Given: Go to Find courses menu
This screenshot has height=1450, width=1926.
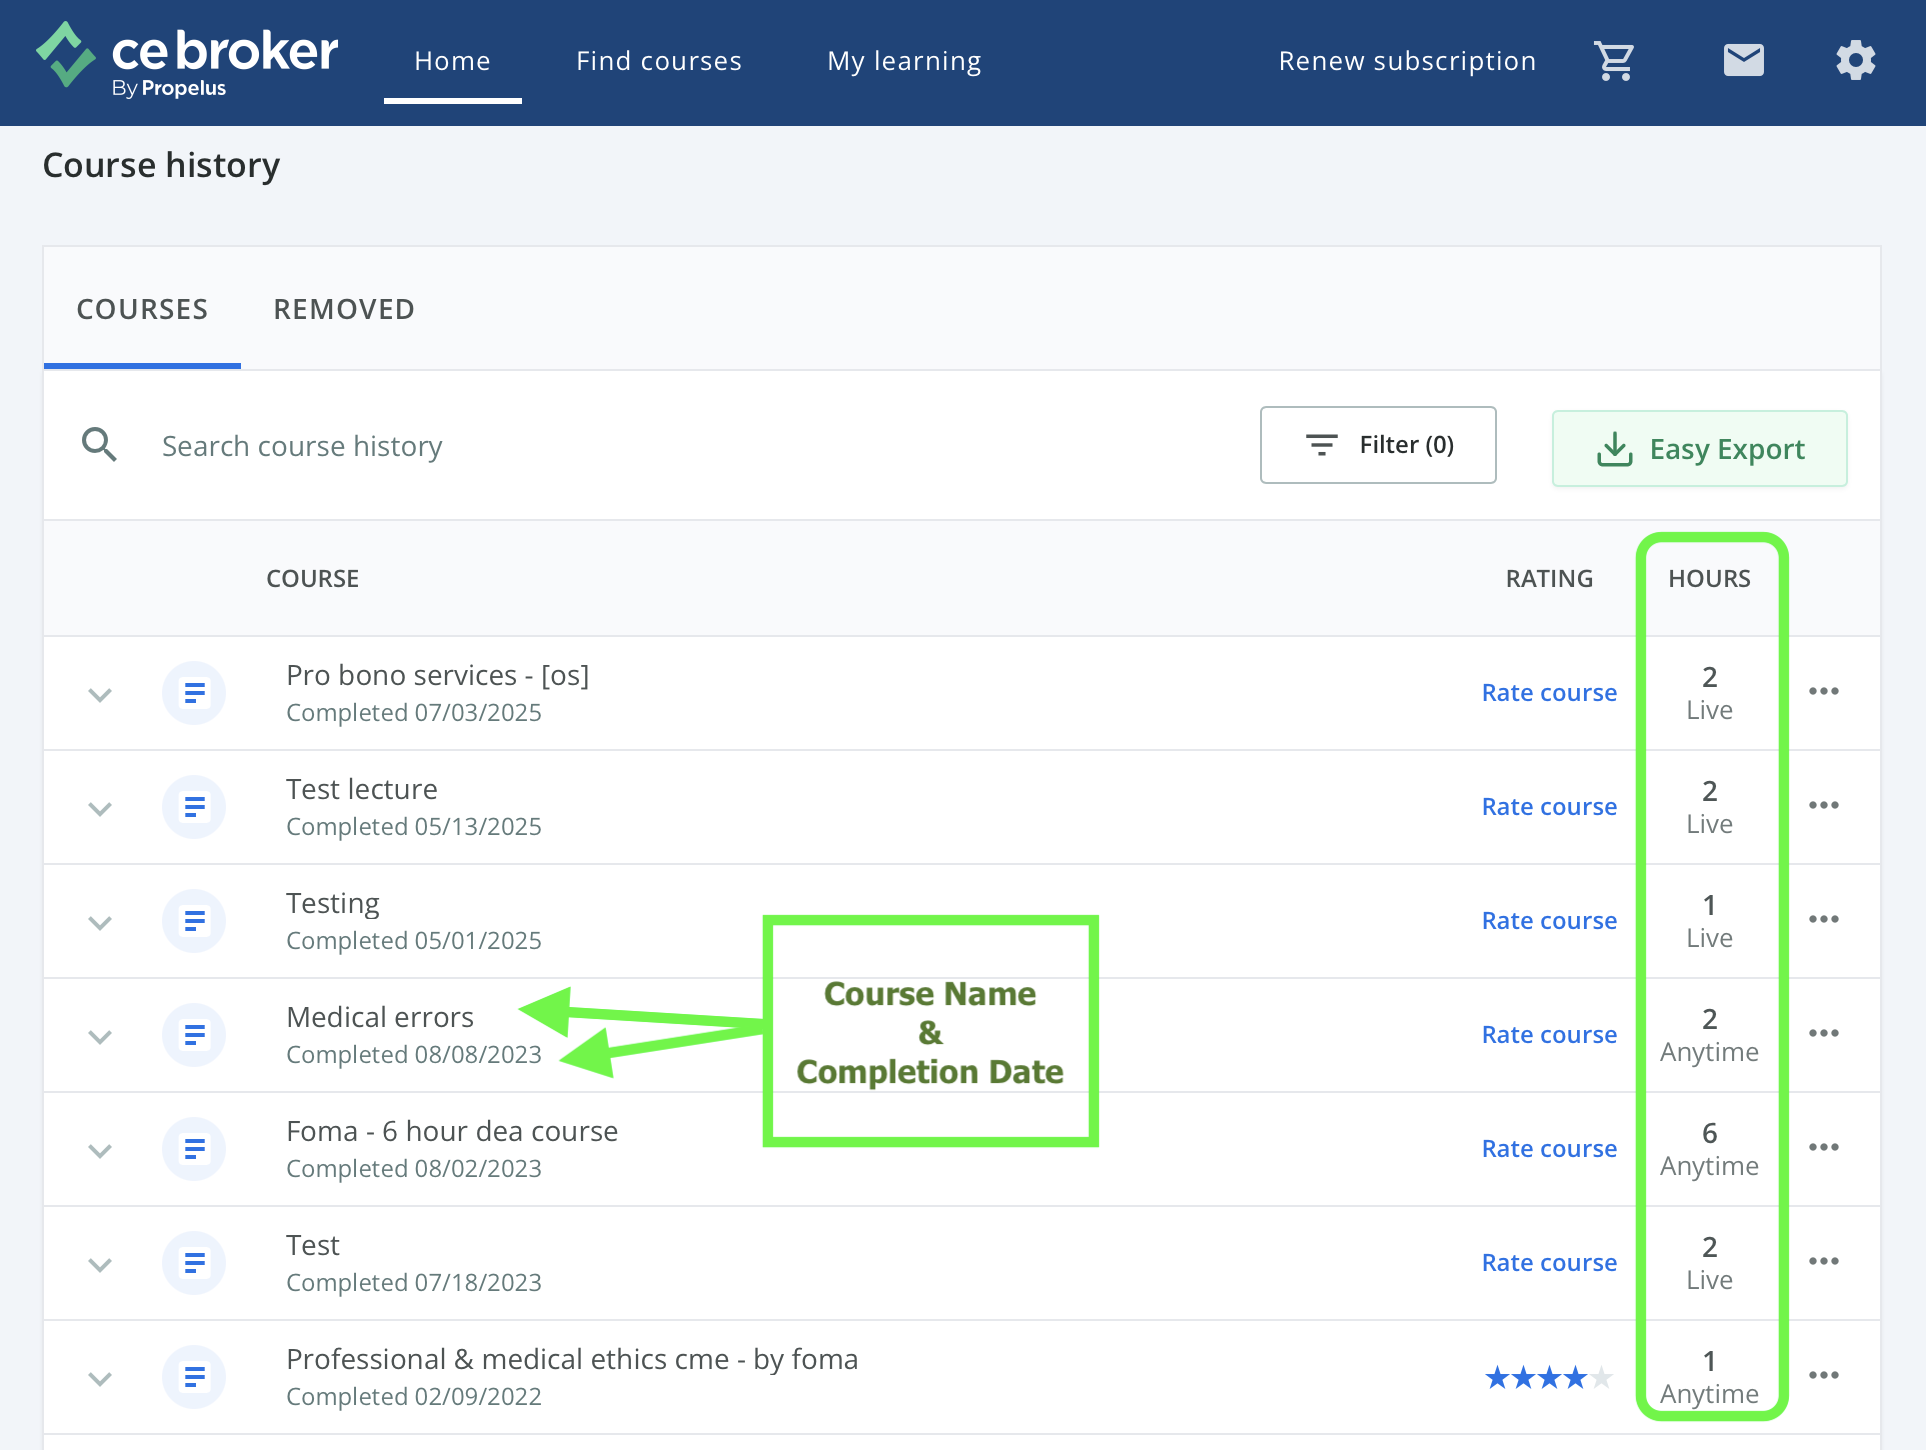Looking at the screenshot, I should pyautogui.click(x=658, y=61).
